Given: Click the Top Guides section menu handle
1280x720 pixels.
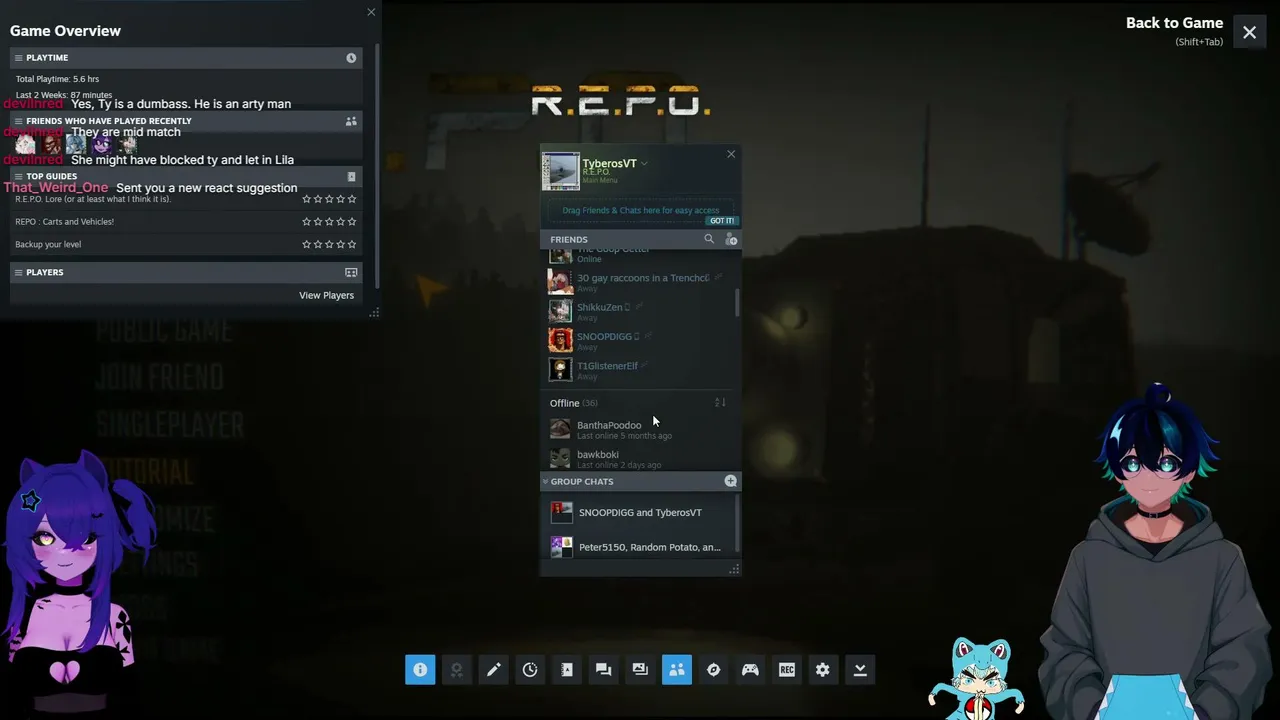Looking at the screenshot, I should 18,177.
